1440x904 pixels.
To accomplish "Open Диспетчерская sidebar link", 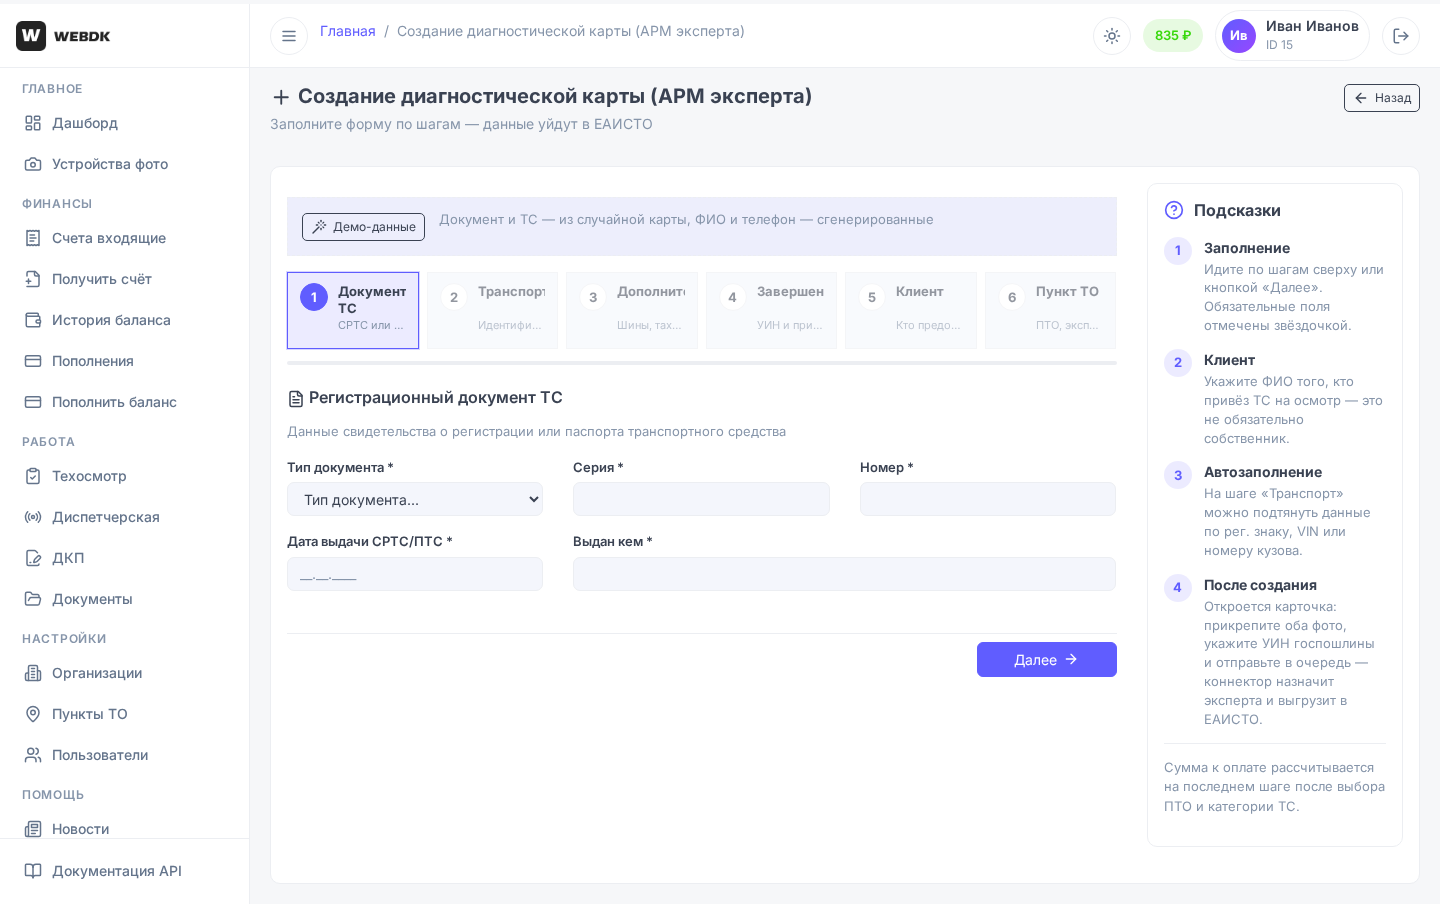I will 125,517.
